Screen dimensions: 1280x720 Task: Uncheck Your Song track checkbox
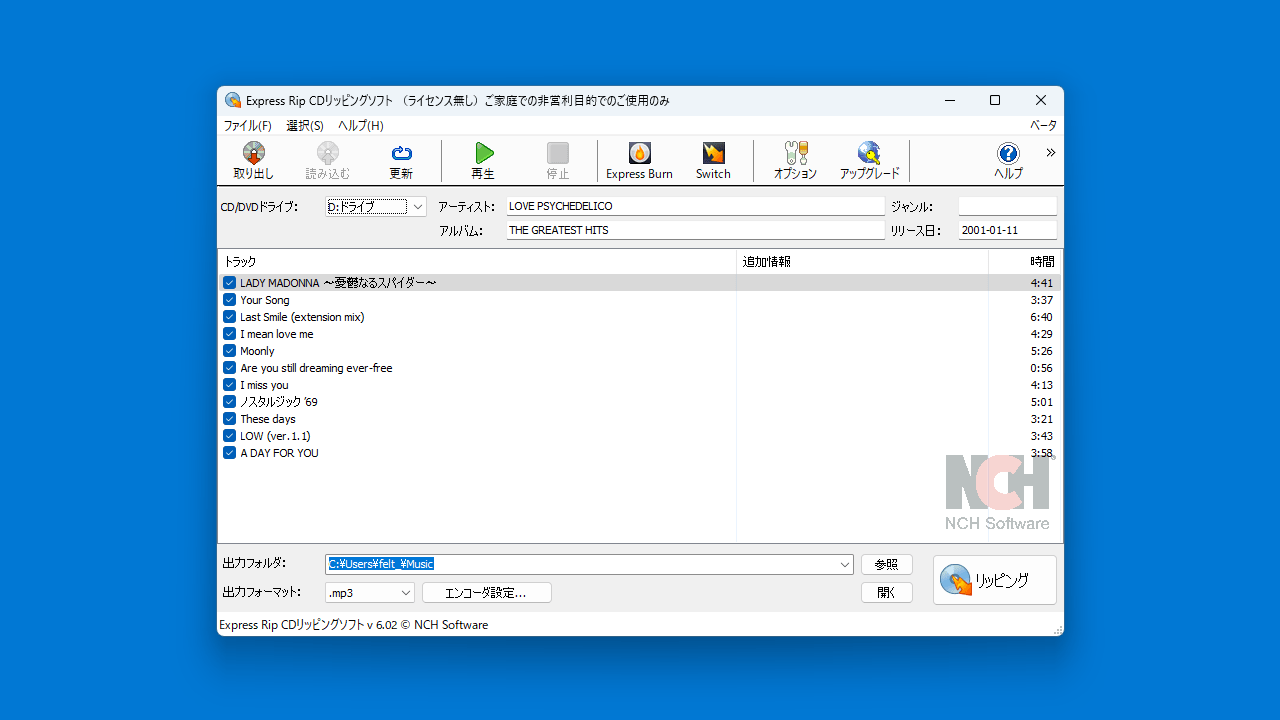click(x=229, y=300)
